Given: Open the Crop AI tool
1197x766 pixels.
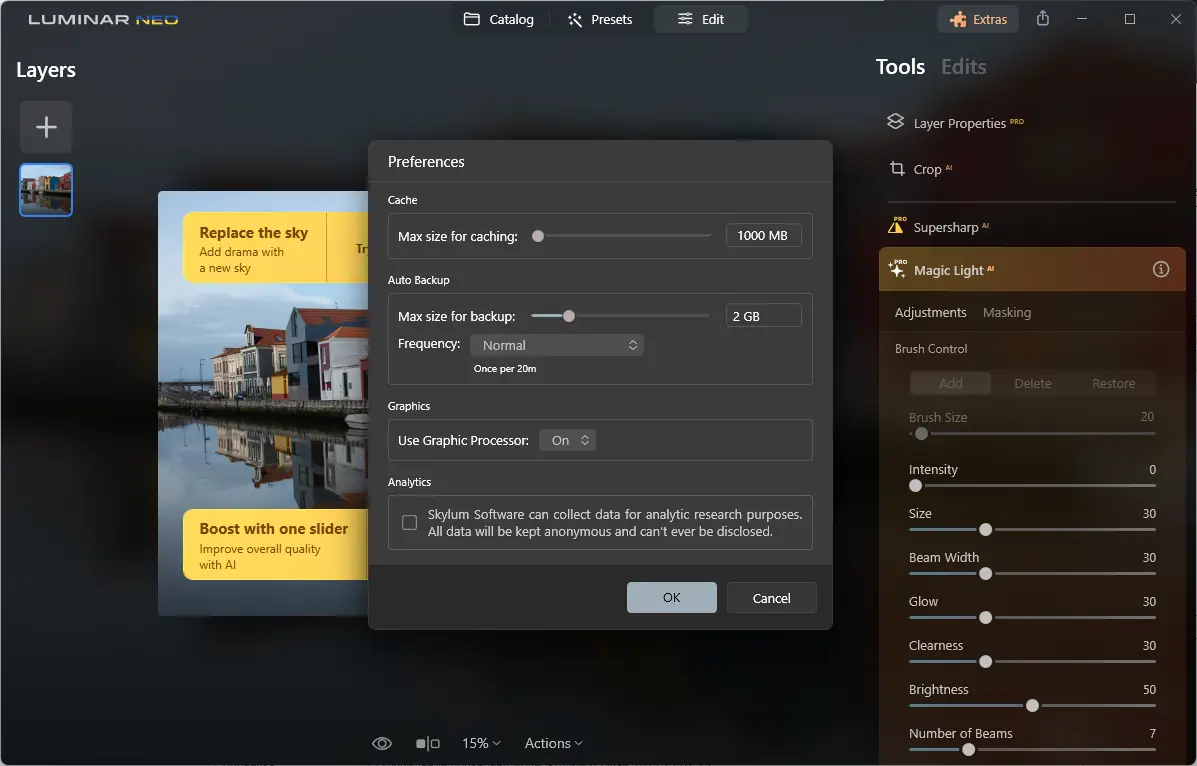Looking at the screenshot, I should pos(930,169).
